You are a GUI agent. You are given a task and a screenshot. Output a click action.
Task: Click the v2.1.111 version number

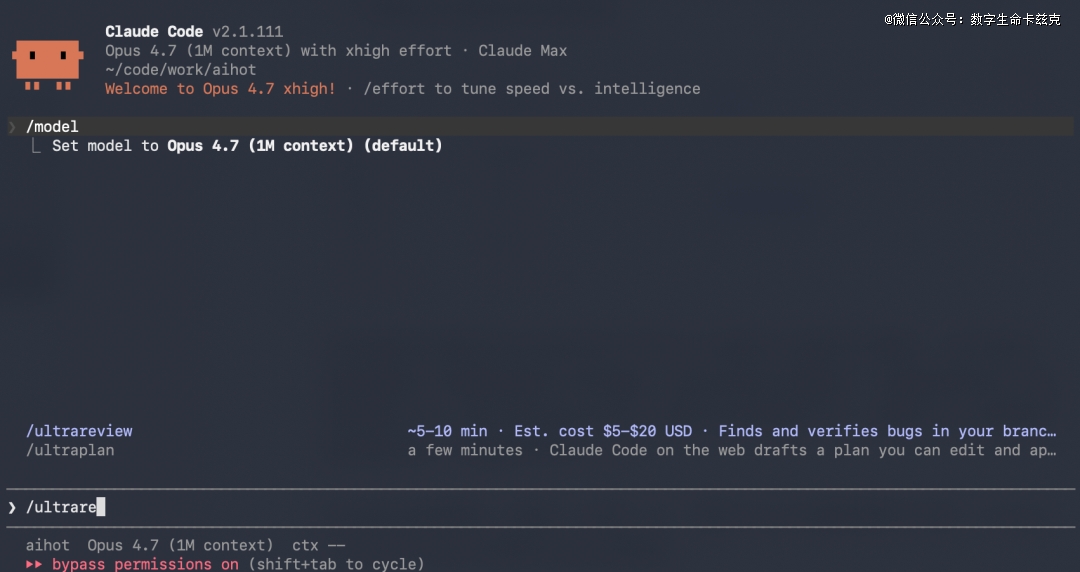point(247,32)
